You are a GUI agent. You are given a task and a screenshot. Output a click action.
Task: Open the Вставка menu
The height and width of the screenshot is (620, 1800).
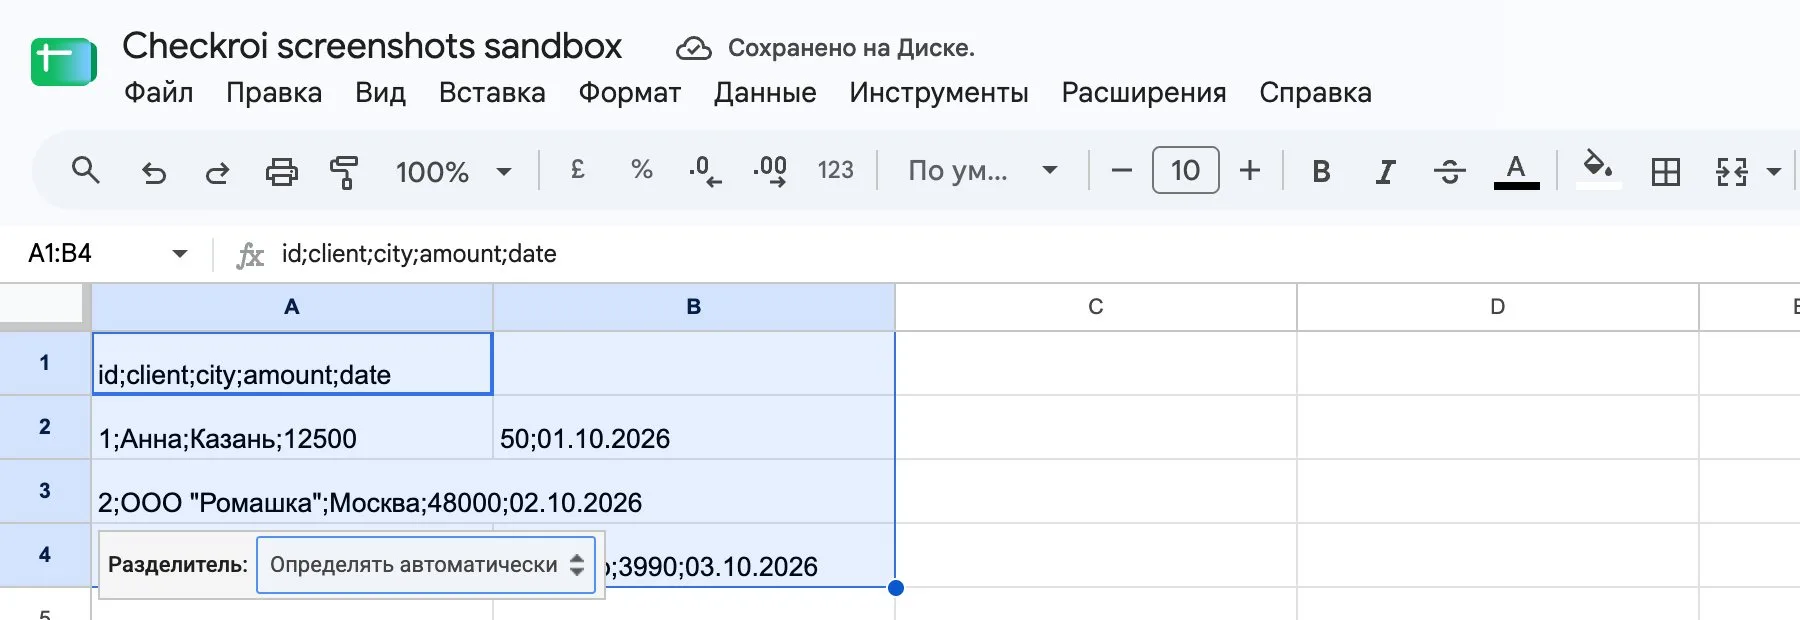492,93
